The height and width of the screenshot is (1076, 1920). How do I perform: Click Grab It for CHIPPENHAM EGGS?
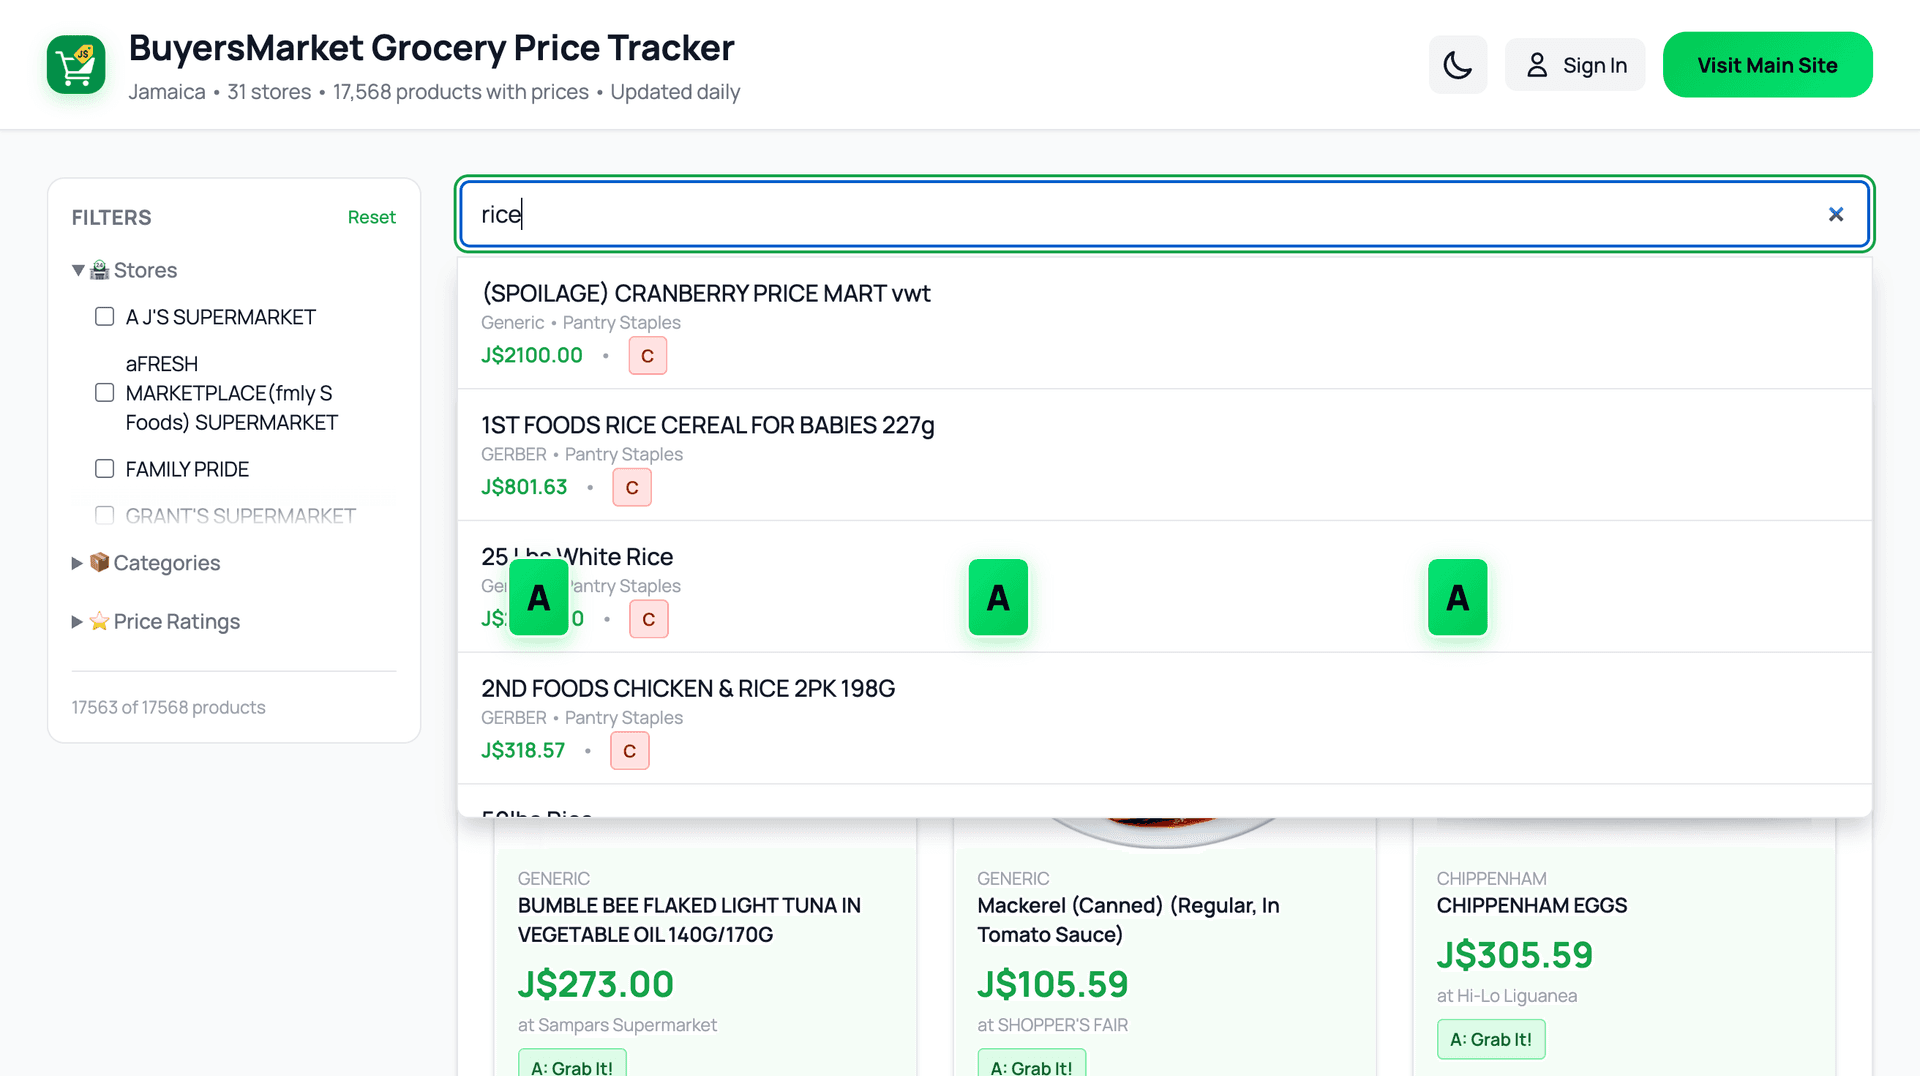pos(1491,1039)
